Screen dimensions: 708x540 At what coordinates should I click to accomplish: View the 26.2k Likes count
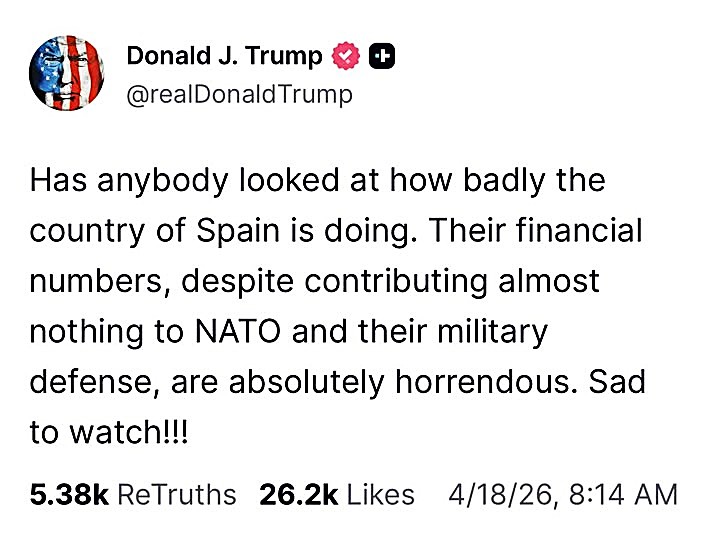(x=295, y=494)
